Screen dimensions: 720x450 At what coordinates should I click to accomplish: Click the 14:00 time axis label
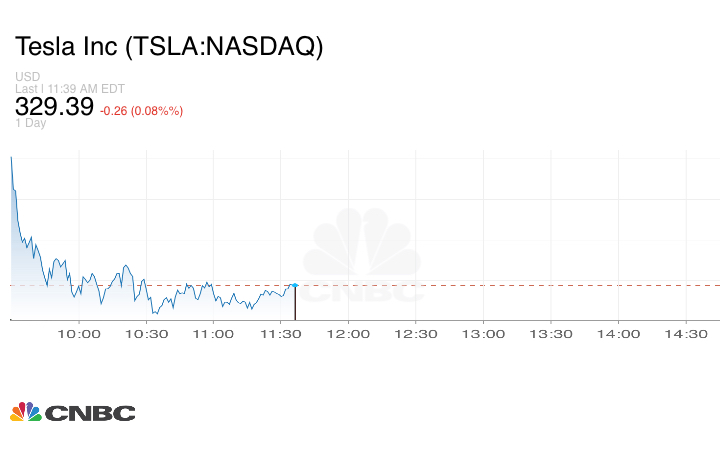pos(619,334)
